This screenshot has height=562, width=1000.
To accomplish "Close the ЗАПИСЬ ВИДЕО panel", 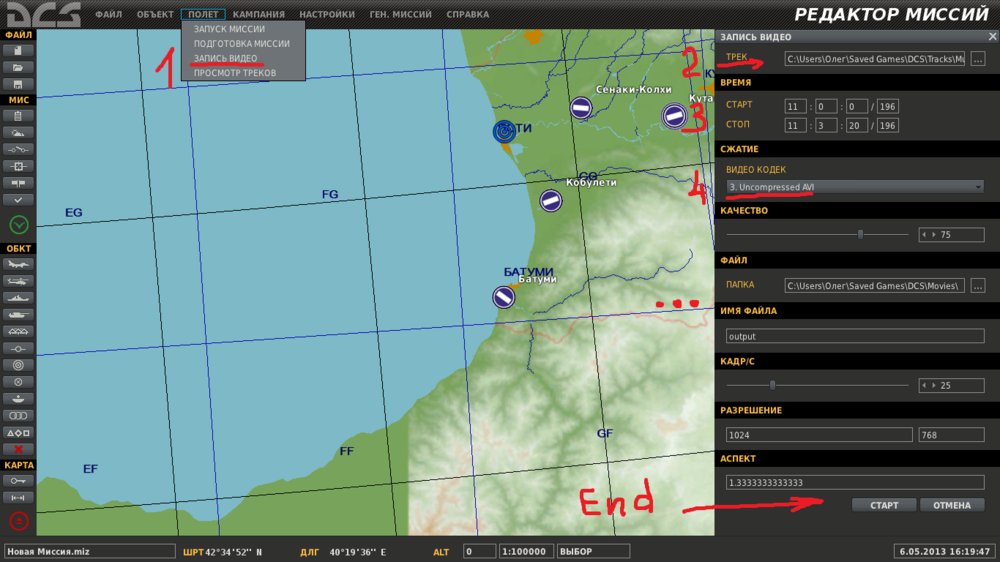I will [x=992, y=37].
